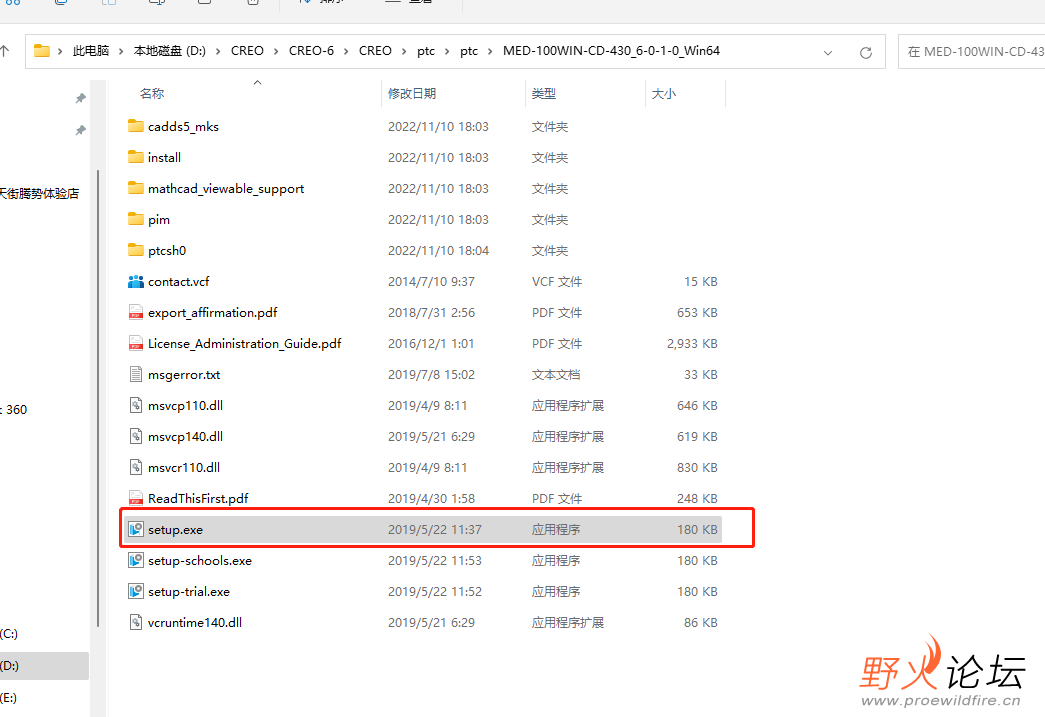Click the refresh button in address bar
Screen dimensions: 1045x717
(866, 53)
